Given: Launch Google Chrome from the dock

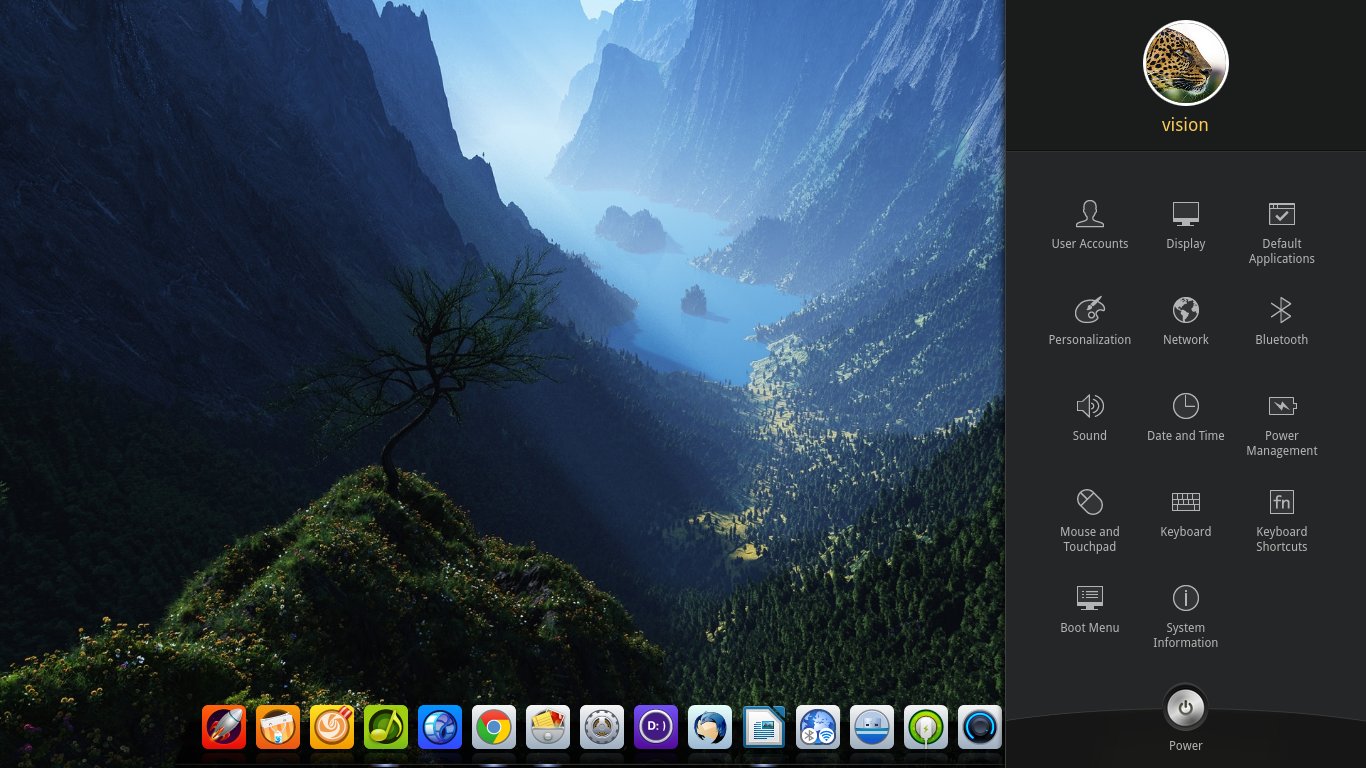Looking at the screenshot, I should click(494, 727).
